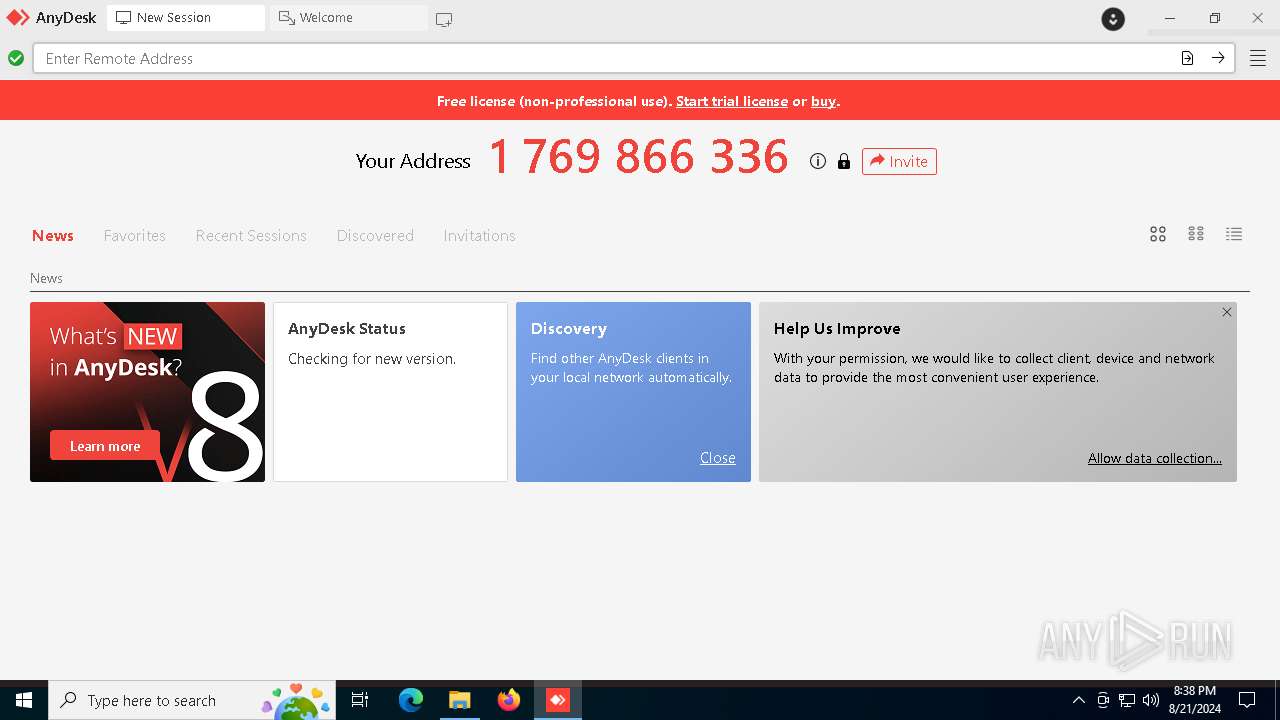1280x720 pixels.
Task: Open Task View on the taskbar
Action: 360,700
